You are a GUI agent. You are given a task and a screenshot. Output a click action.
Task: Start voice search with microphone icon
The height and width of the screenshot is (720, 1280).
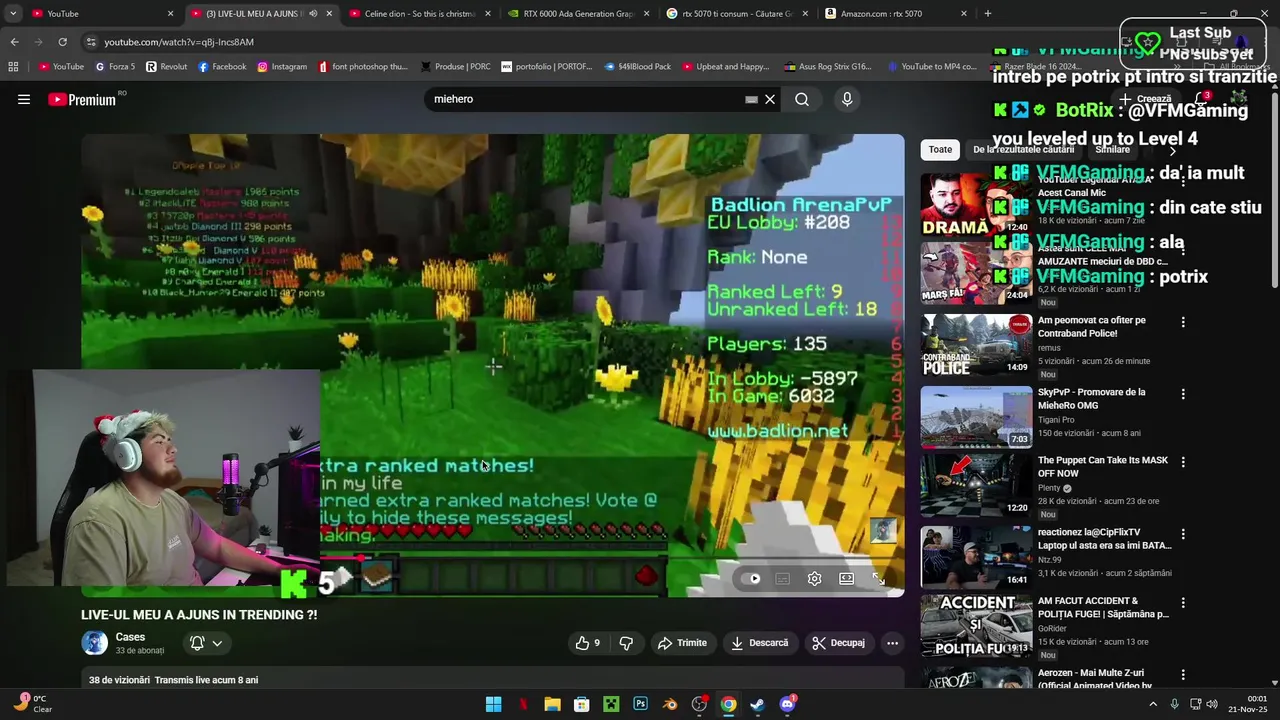tap(847, 99)
